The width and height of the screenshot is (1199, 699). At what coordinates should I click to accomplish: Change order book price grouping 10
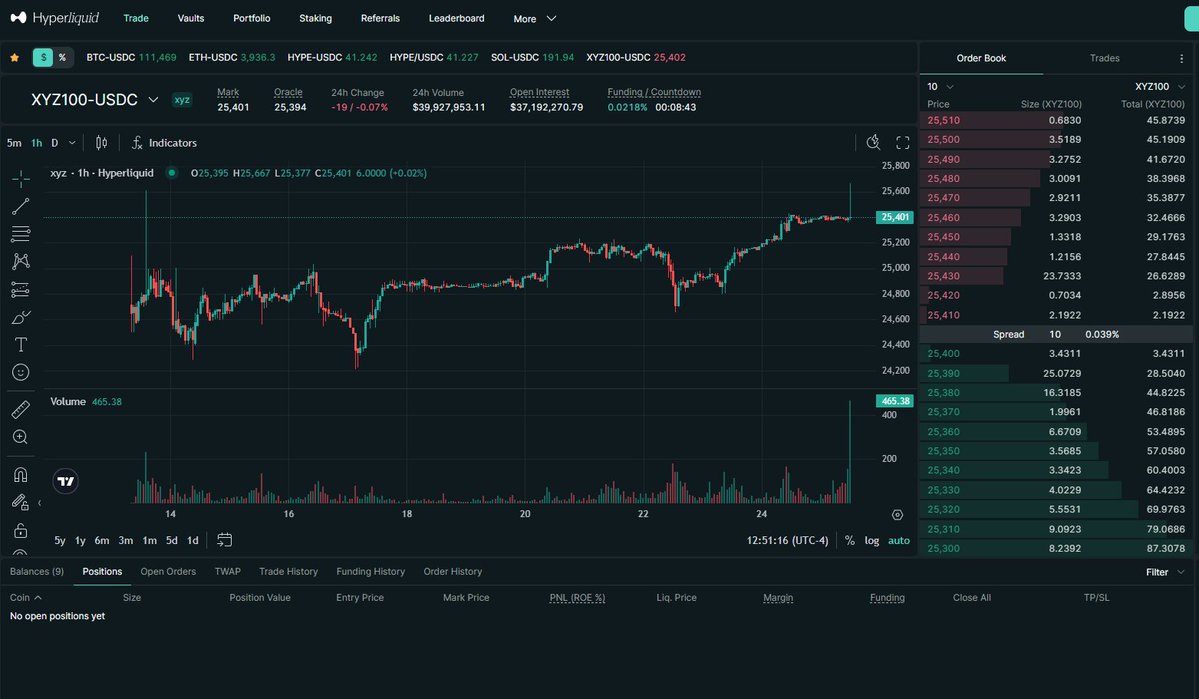click(941, 86)
